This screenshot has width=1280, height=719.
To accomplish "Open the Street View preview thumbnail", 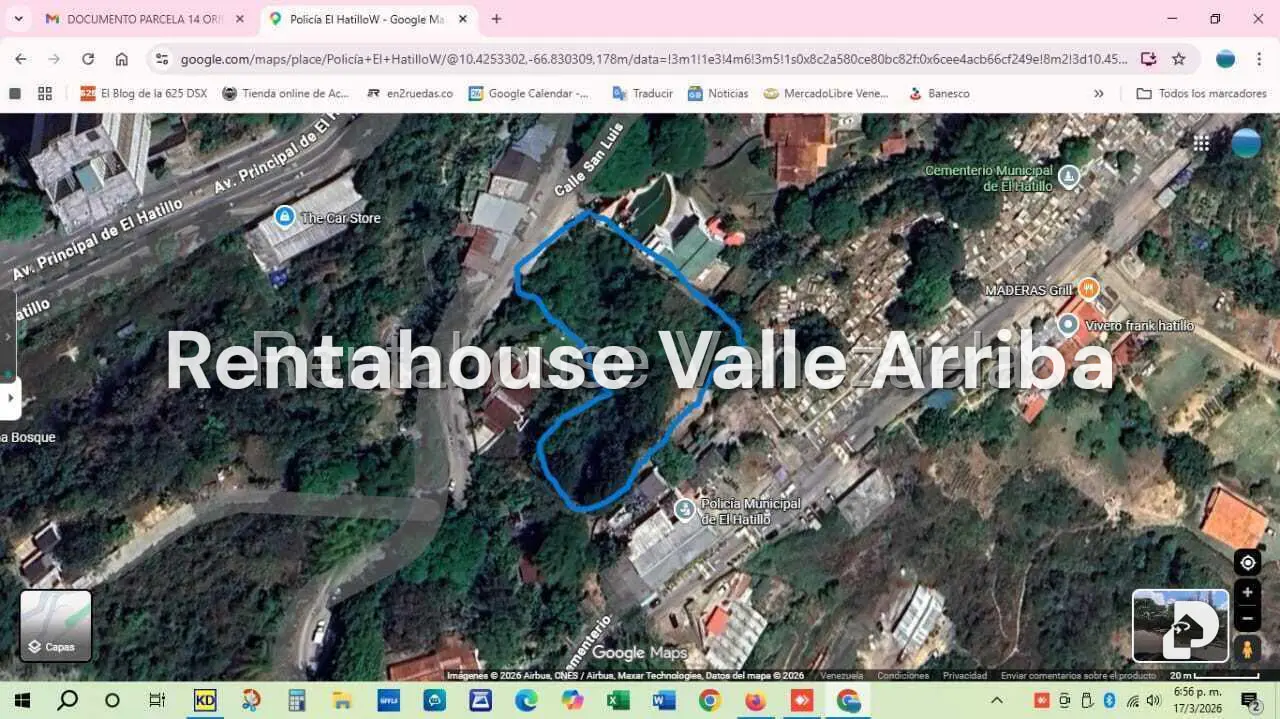I will (x=1180, y=626).
